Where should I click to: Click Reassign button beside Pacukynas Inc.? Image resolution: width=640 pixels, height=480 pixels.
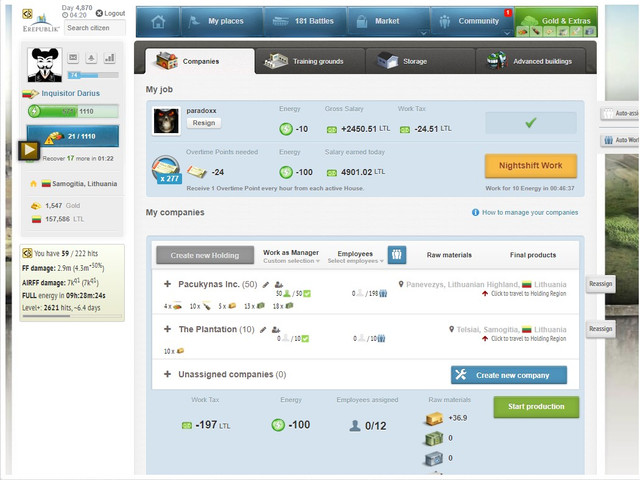600,284
